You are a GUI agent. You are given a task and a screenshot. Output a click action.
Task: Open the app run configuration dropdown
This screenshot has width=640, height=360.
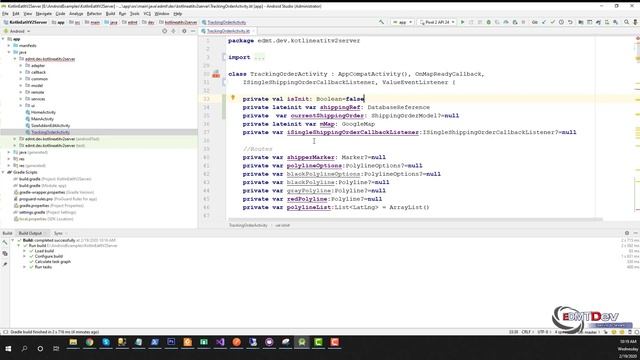coord(402,22)
